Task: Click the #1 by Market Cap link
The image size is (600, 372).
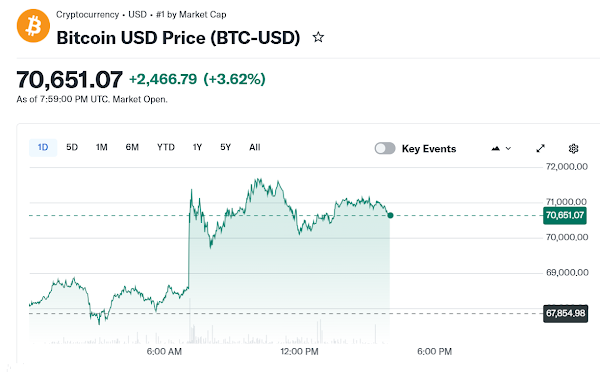Action: point(191,15)
